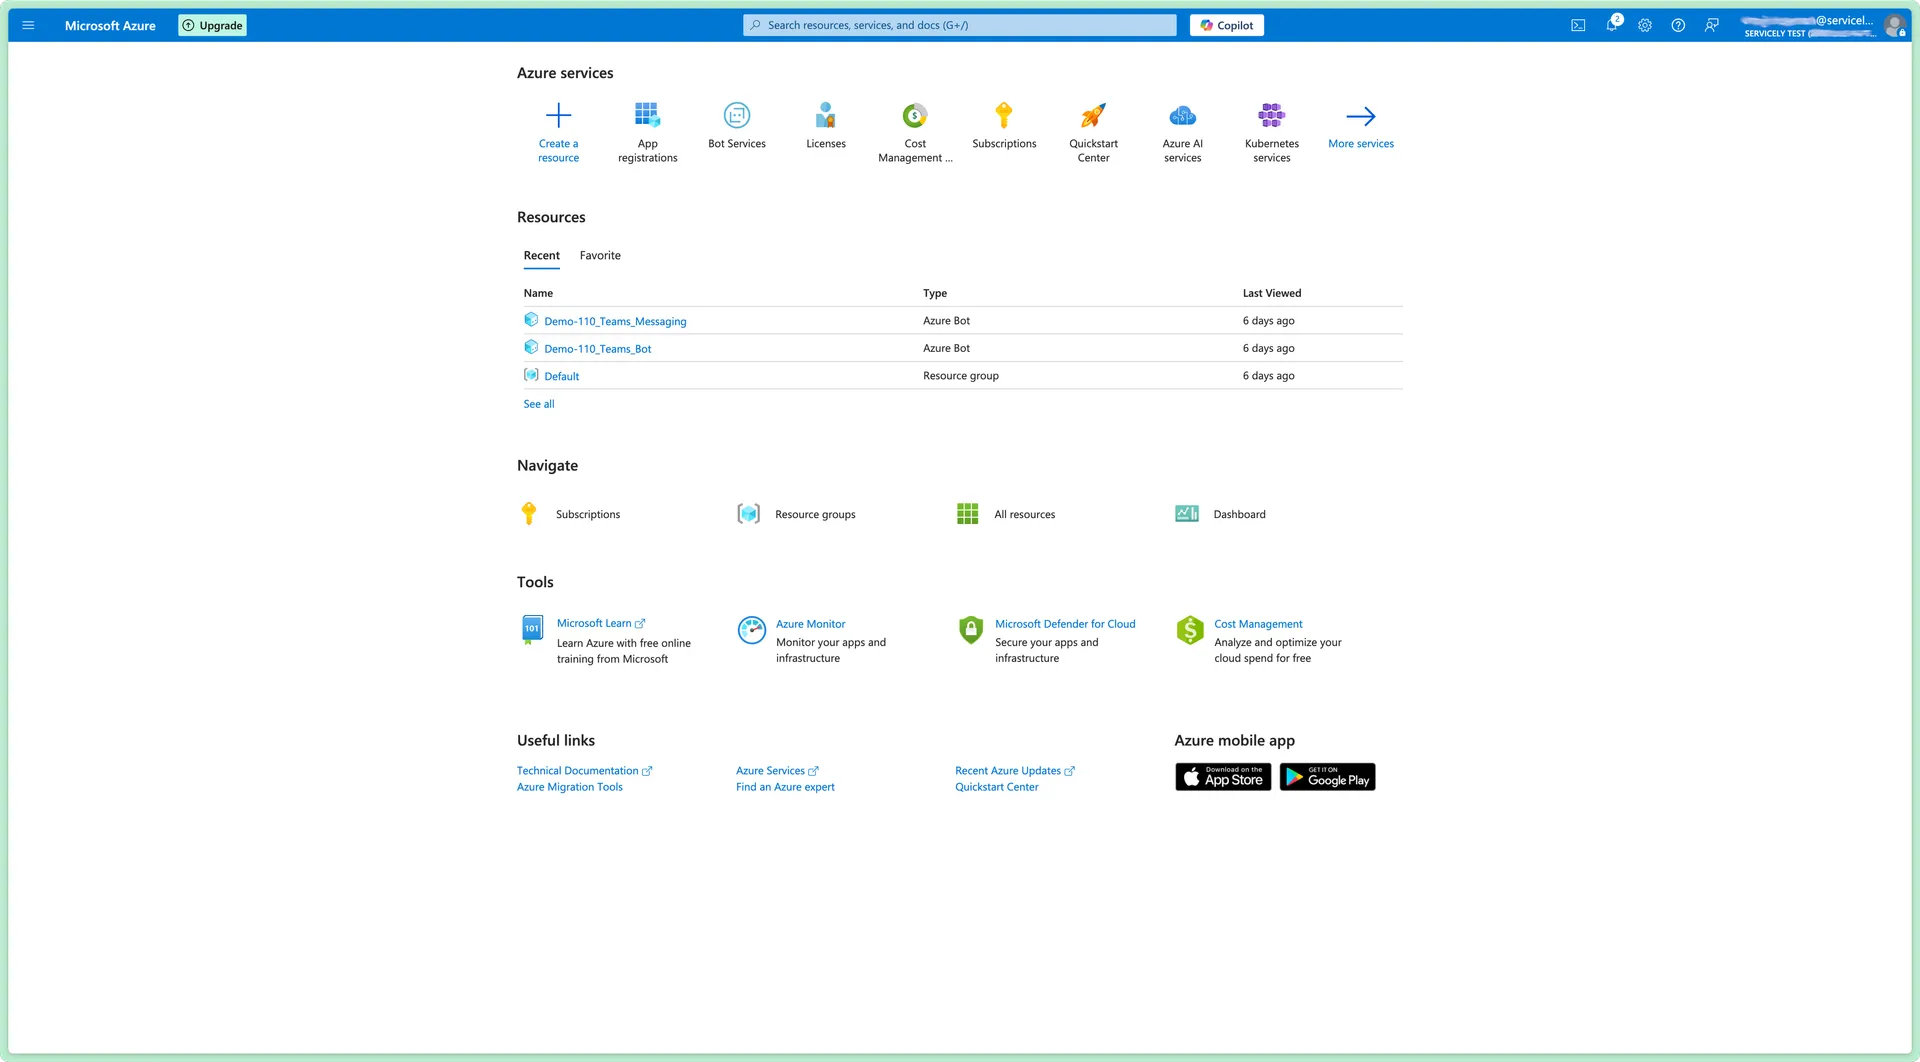Sort by the Type column header

(935, 294)
